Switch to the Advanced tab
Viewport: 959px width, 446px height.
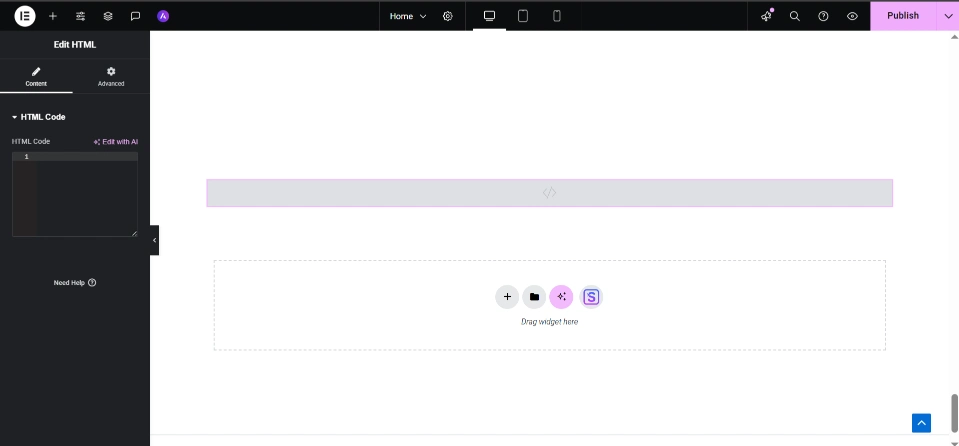[111, 76]
